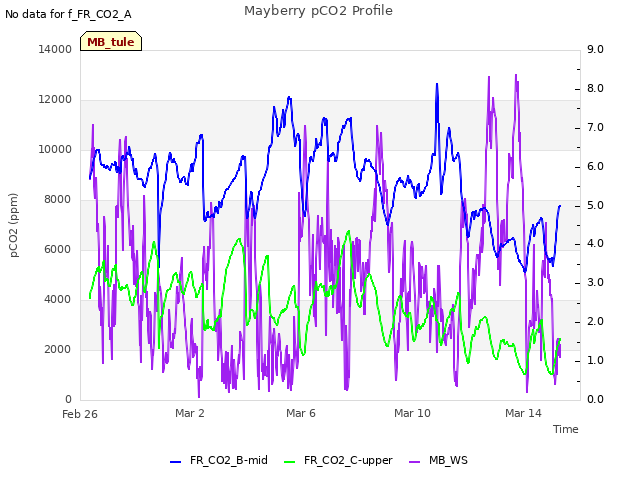The width and height of the screenshot is (640, 480).
Task: Click the Feb 26 x-axis tick label
Action: (80, 414)
